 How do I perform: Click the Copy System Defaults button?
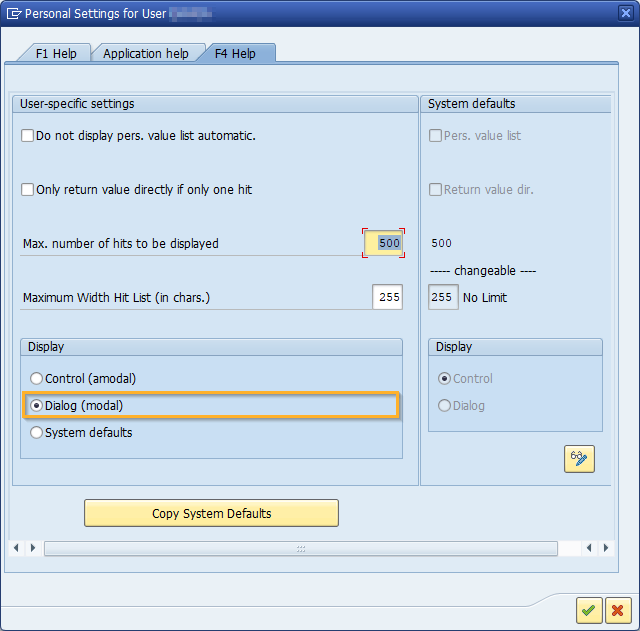tap(211, 513)
